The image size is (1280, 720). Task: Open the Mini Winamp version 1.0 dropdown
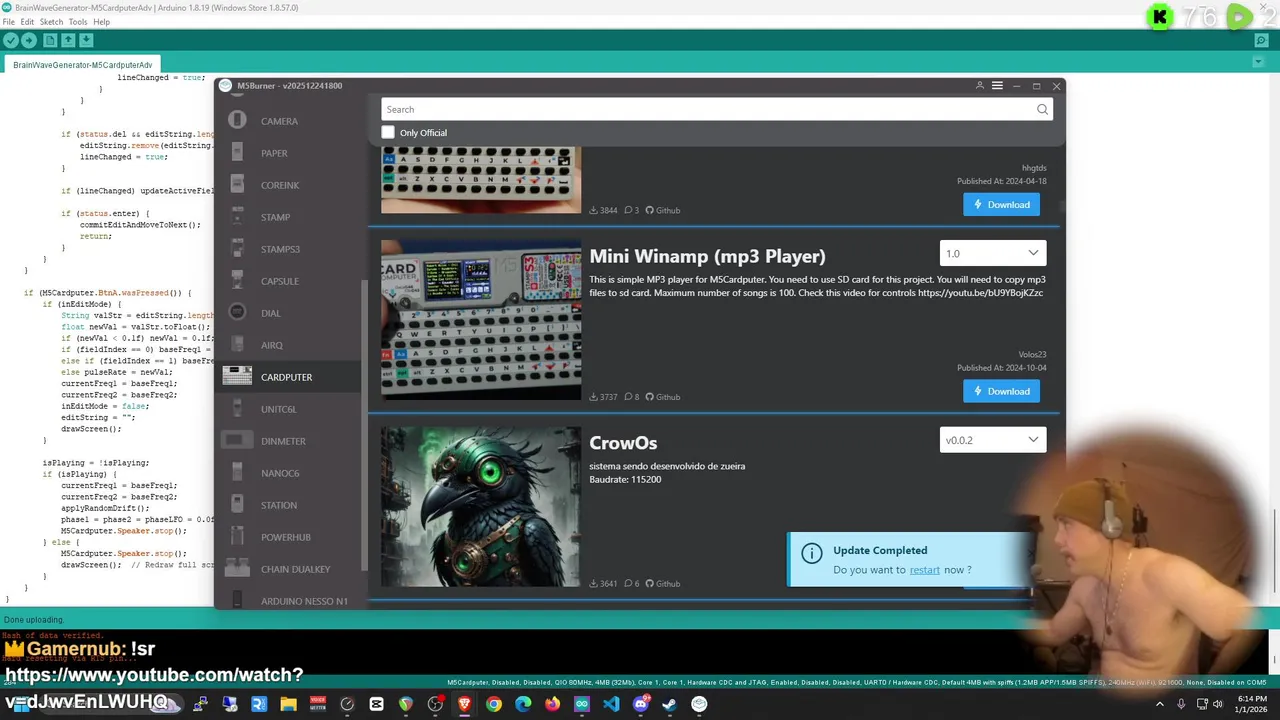[x=993, y=253]
